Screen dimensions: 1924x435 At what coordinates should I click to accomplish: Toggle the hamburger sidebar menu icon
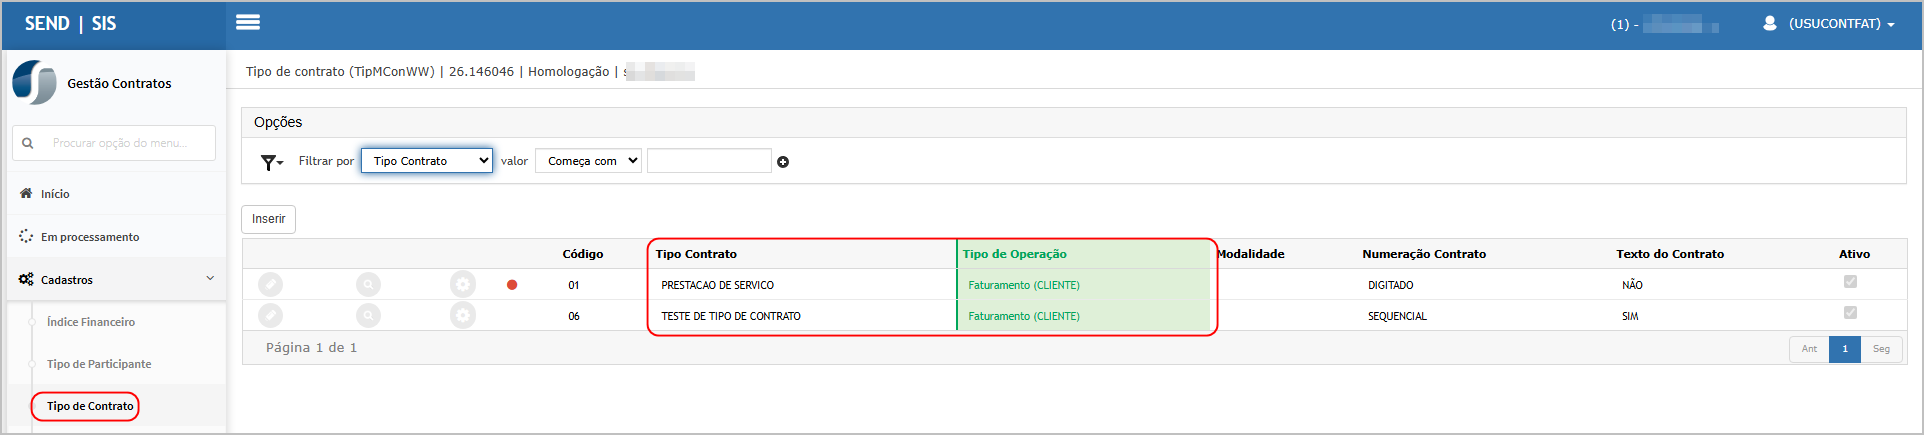[x=248, y=22]
